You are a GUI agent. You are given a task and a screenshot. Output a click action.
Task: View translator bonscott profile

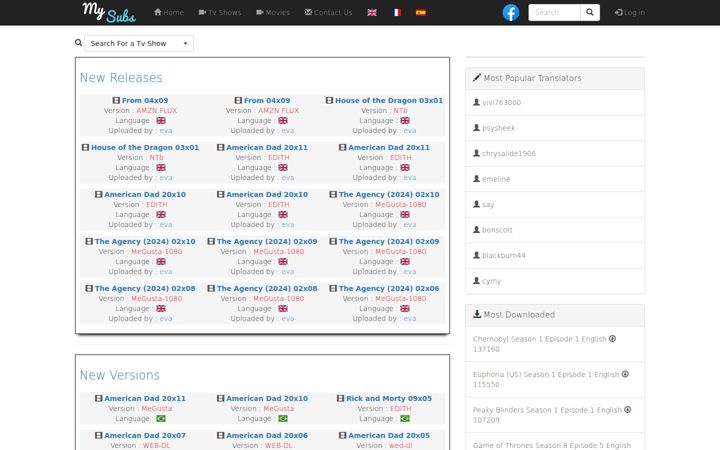tap(497, 230)
